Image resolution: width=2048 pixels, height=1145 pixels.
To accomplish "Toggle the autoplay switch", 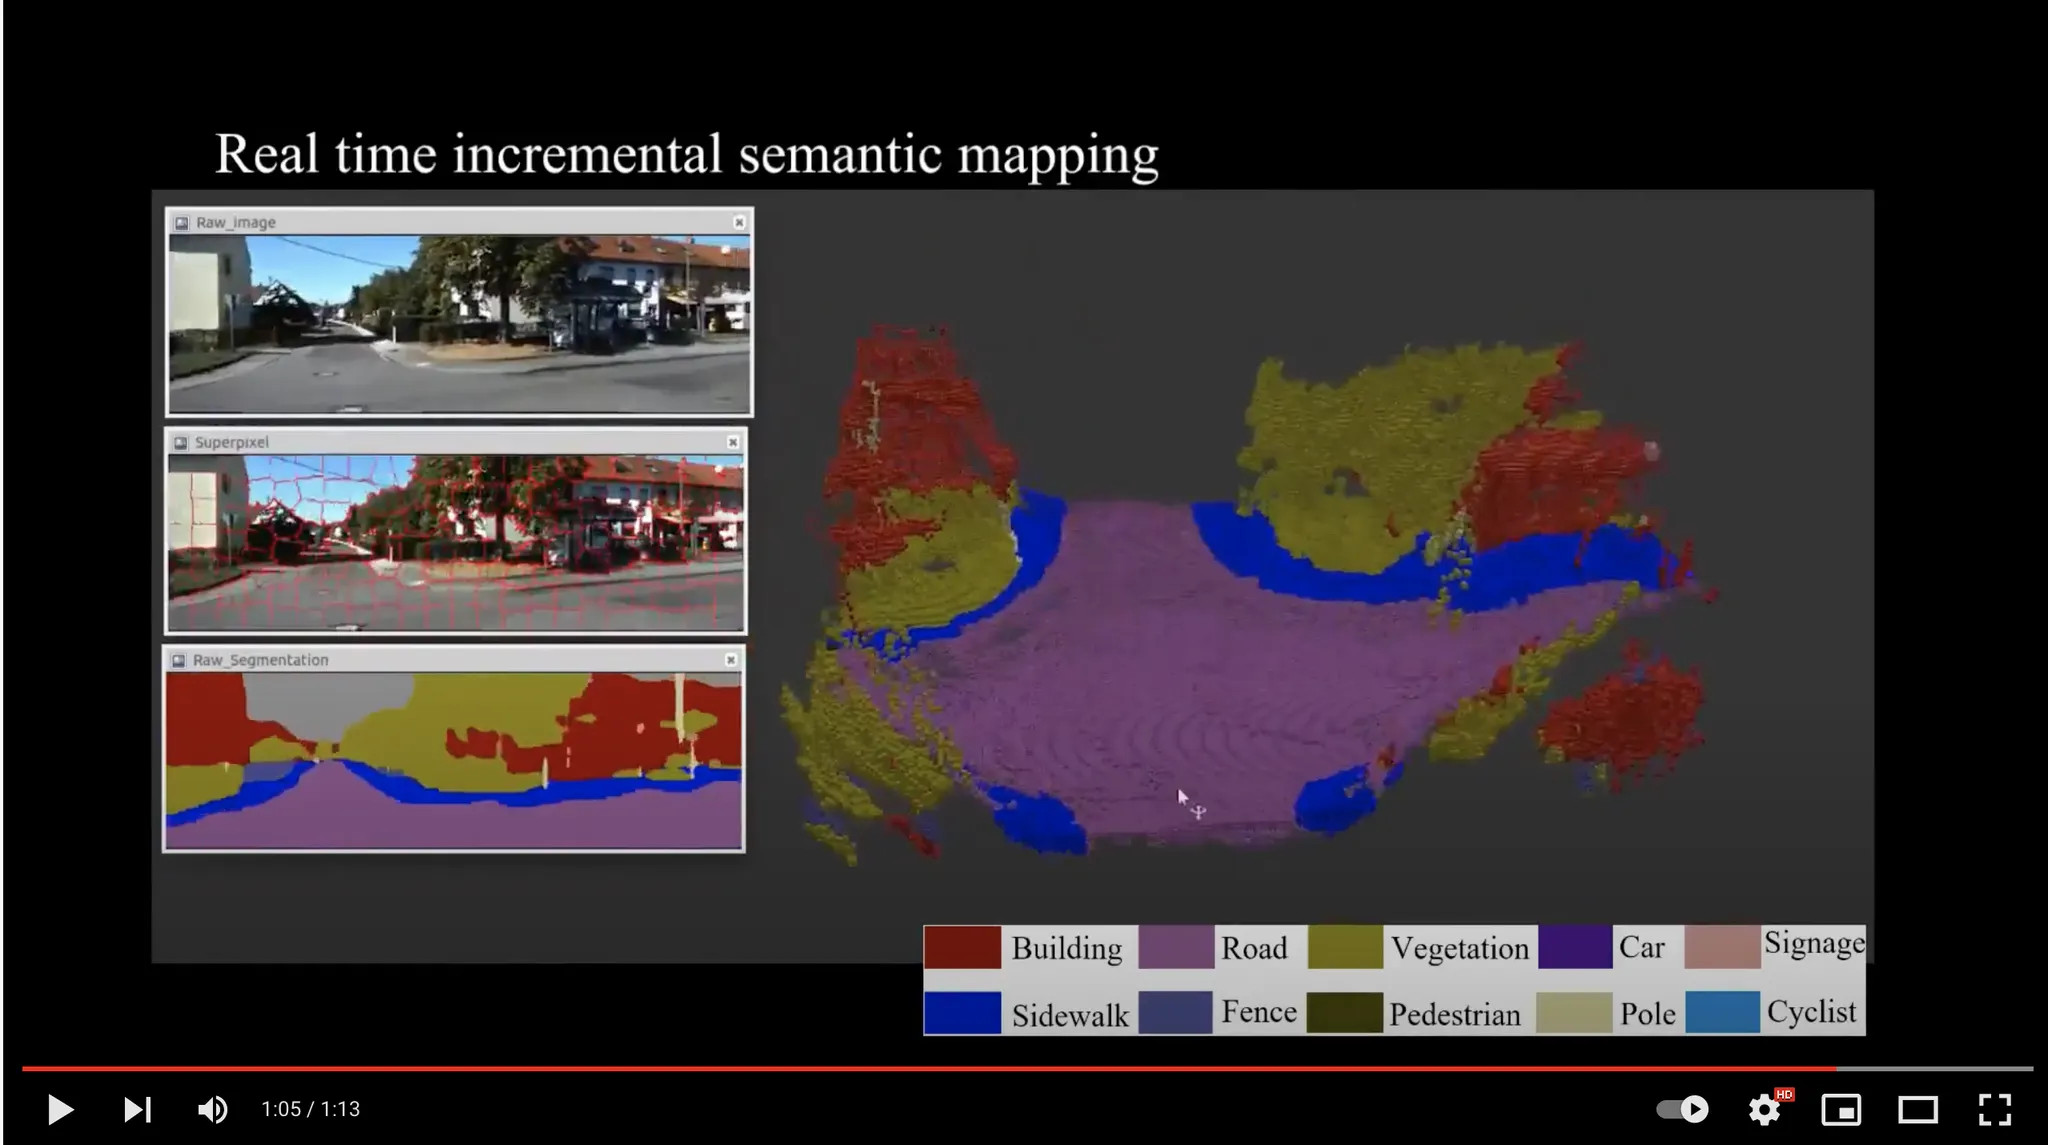I will (1682, 1109).
